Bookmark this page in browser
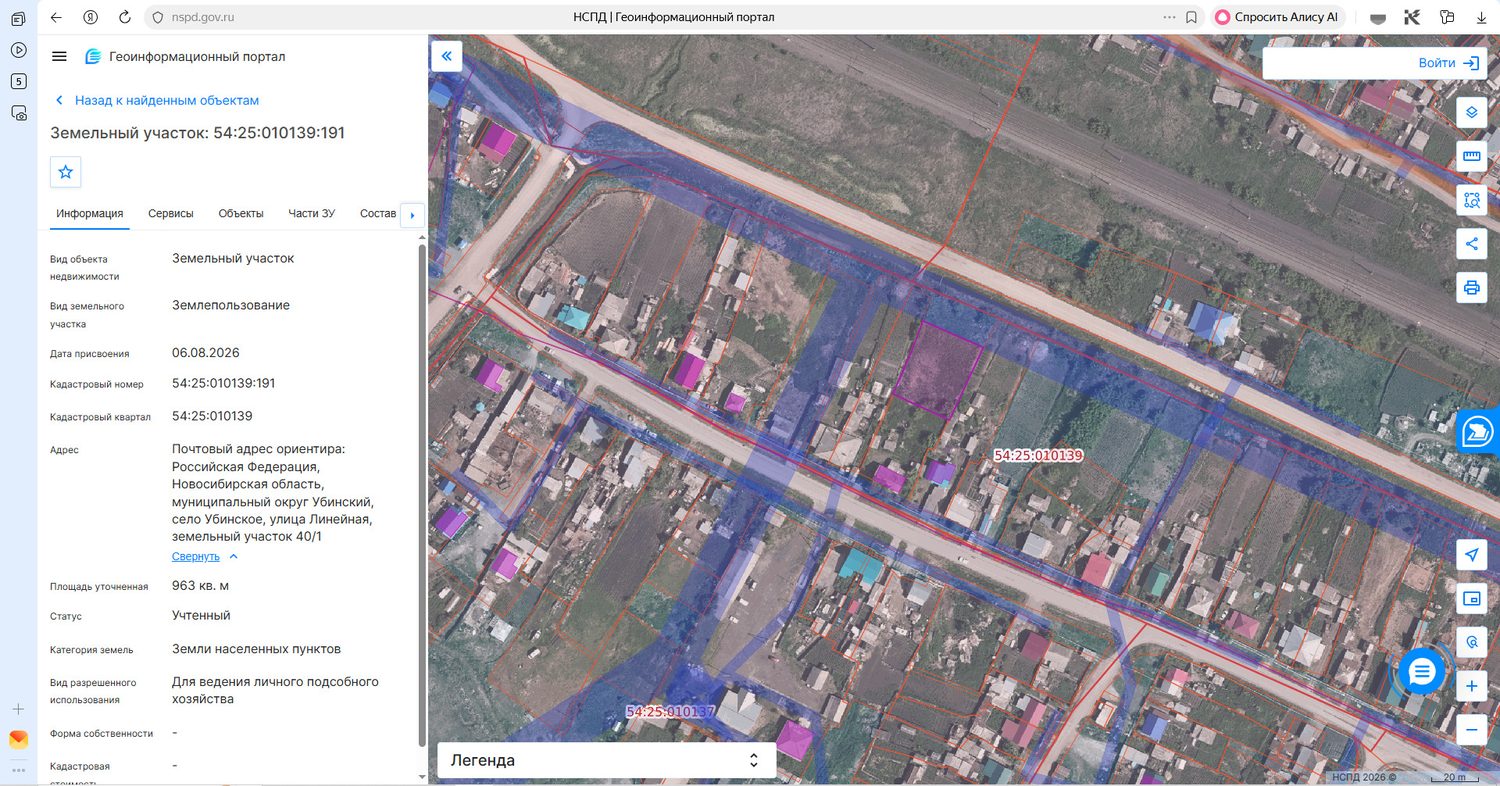The width and height of the screenshot is (1500, 786). (x=1191, y=17)
